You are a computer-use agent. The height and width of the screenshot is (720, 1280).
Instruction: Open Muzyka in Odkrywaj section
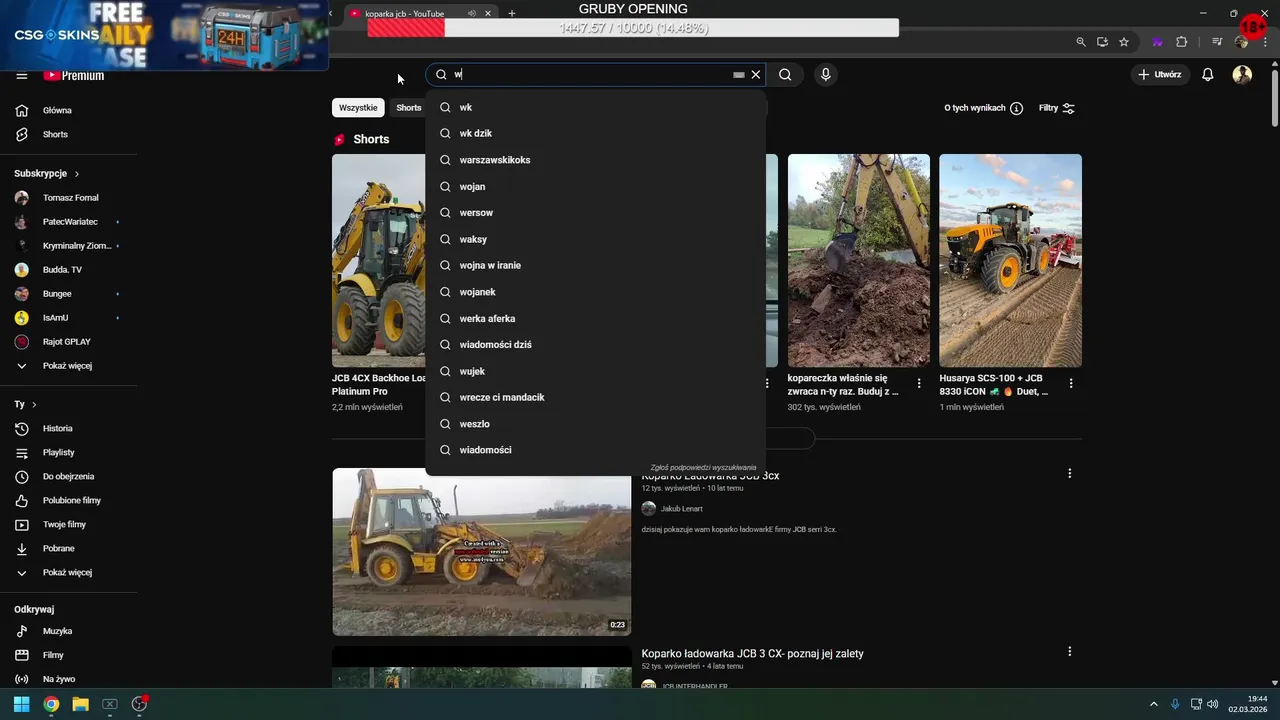click(66, 632)
